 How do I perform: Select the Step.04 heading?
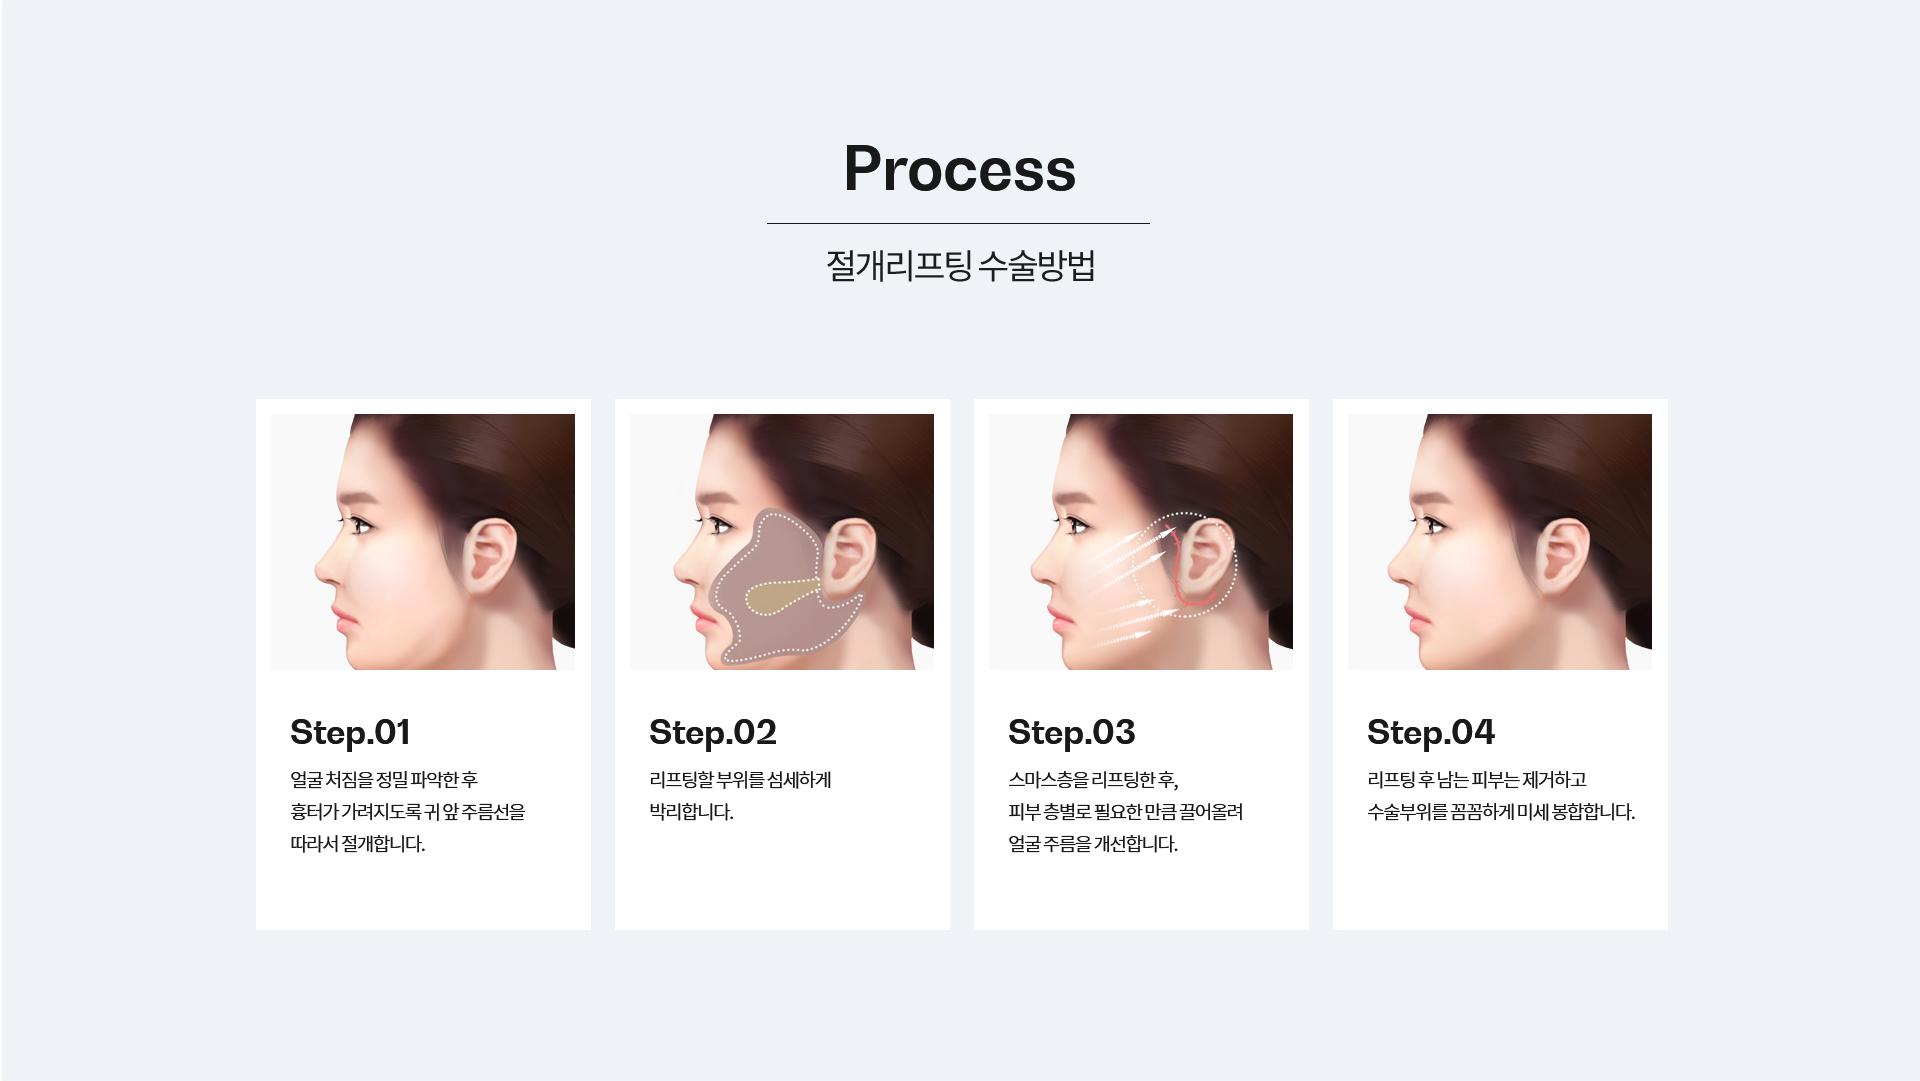pyautogui.click(x=1431, y=733)
